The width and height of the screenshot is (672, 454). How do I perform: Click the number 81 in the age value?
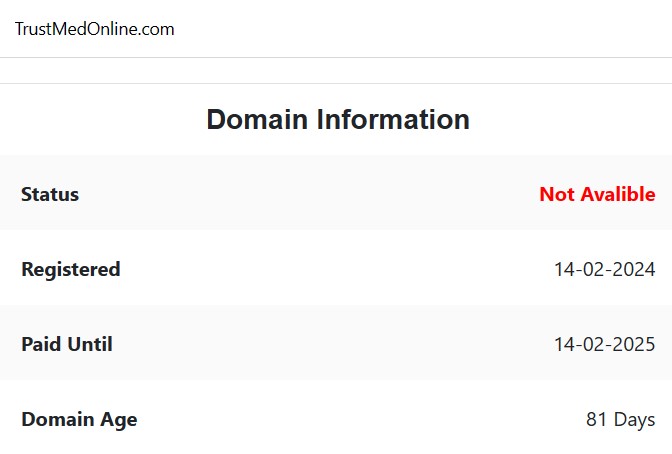click(596, 419)
